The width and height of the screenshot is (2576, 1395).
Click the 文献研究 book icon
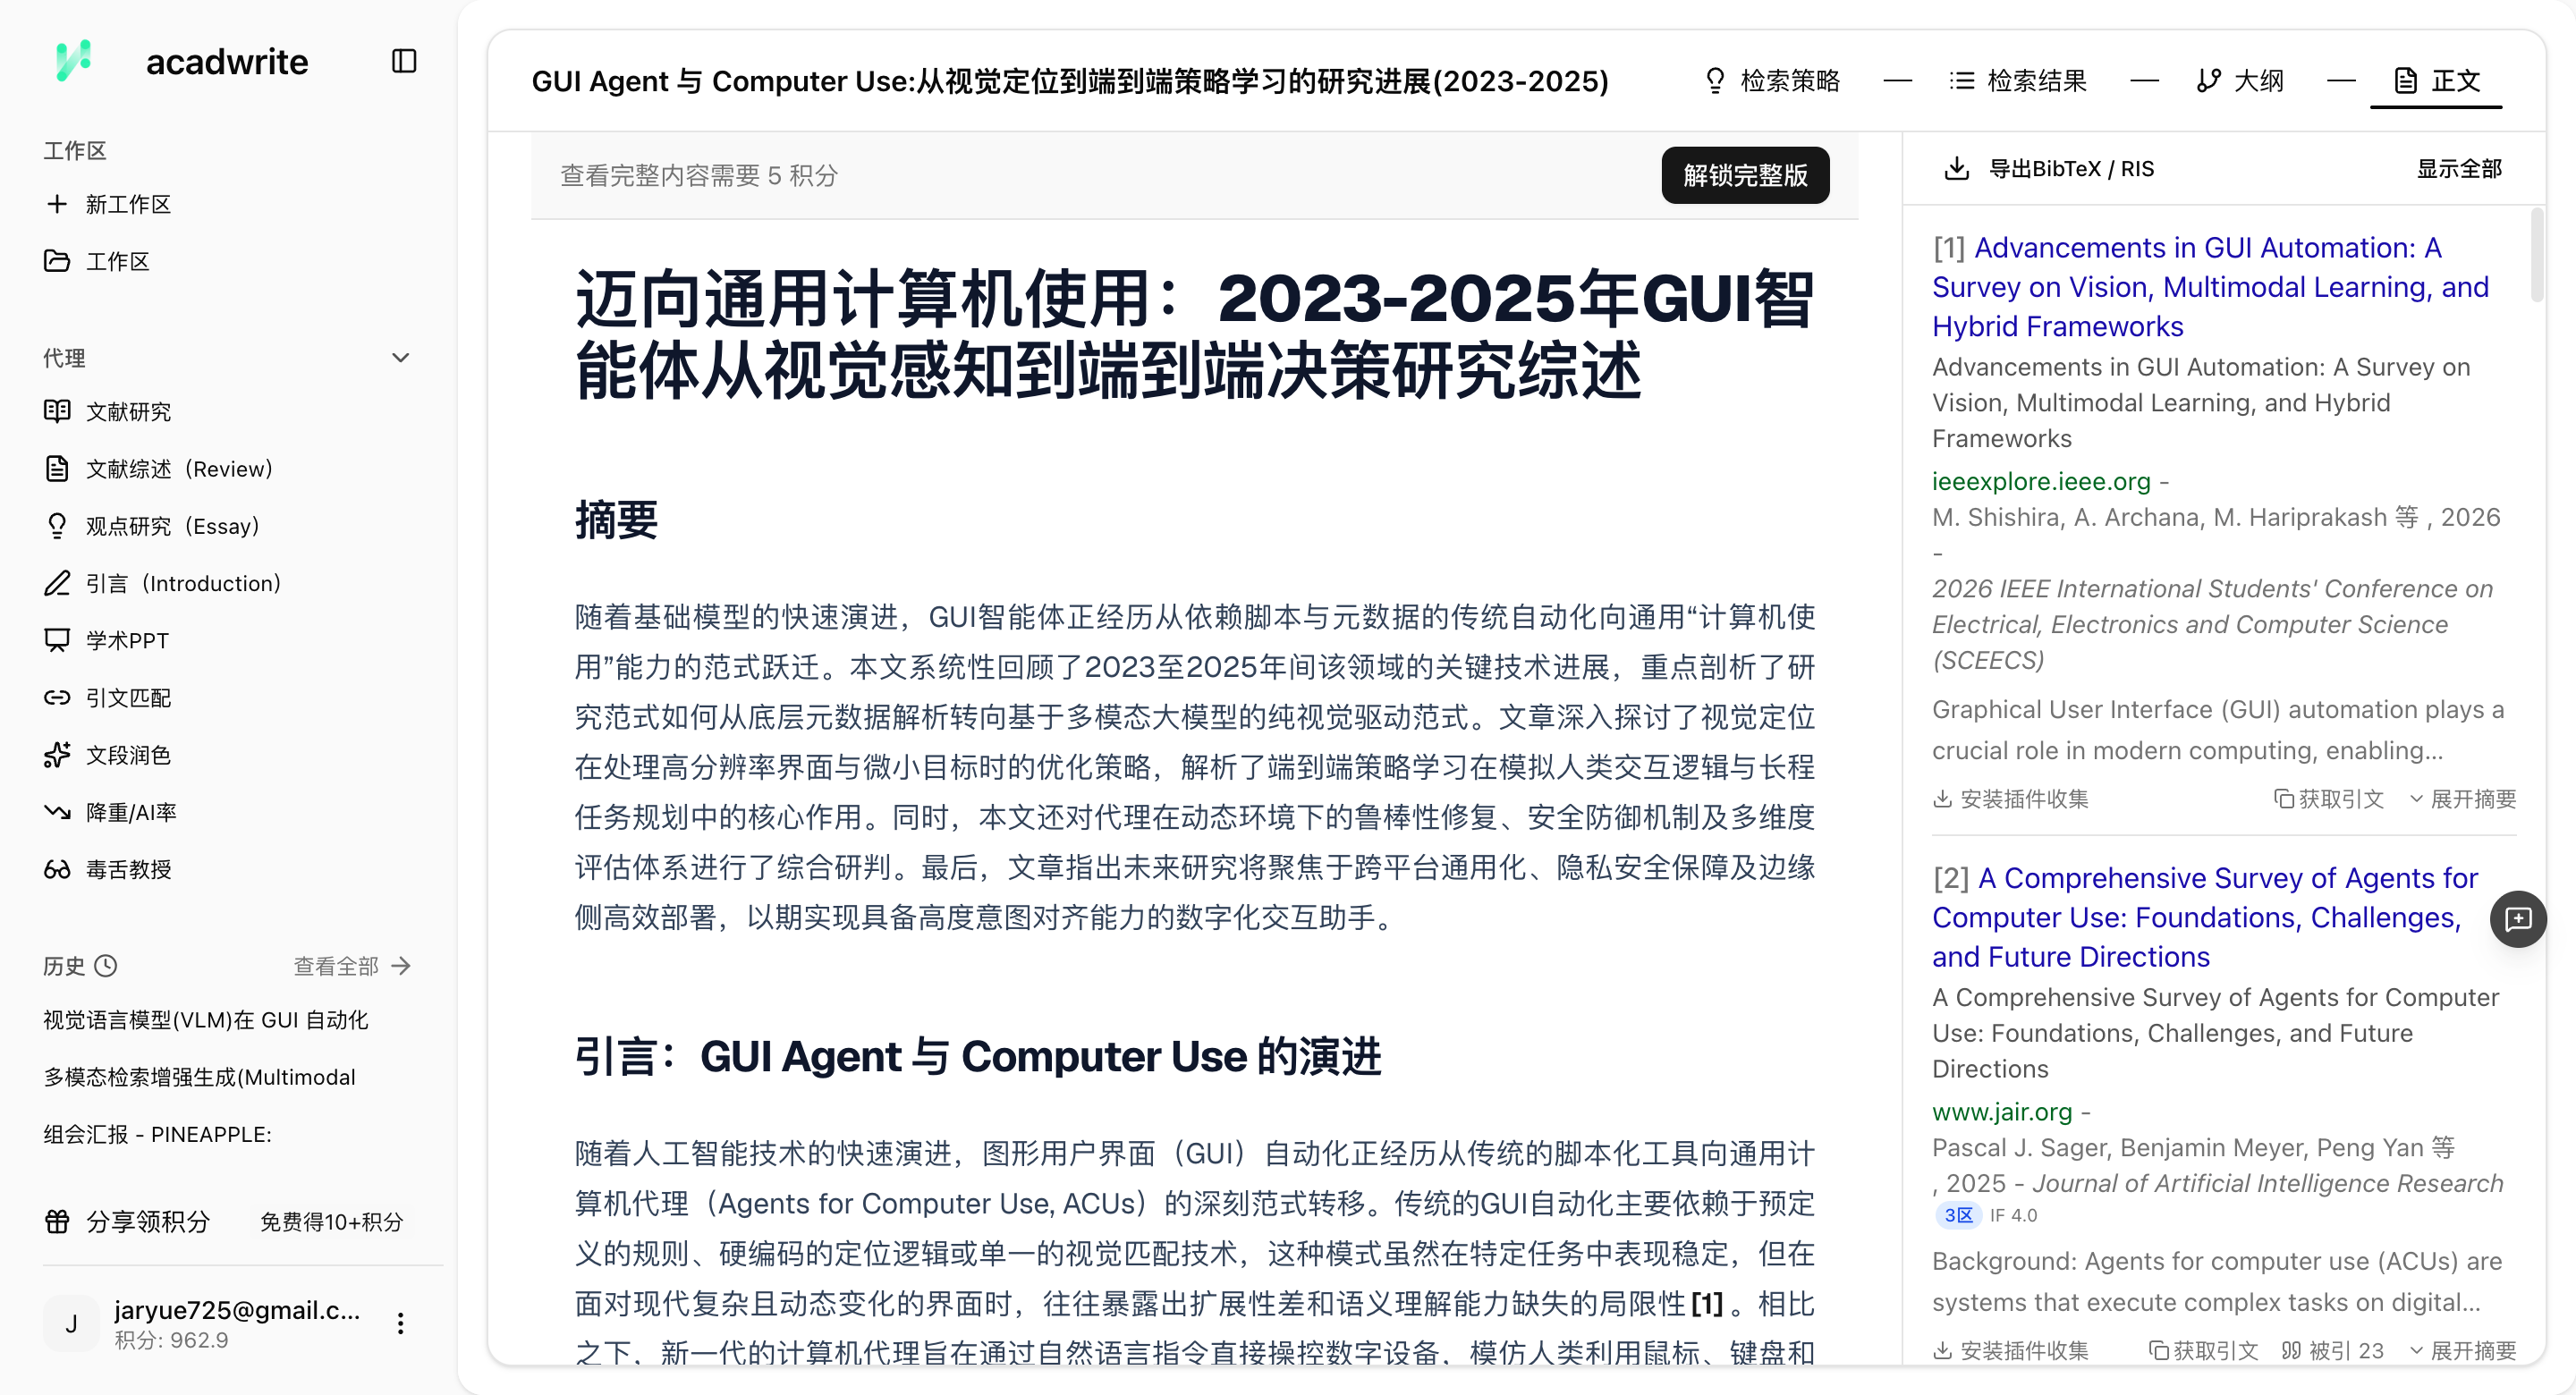pyautogui.click(x=57, y=411)
